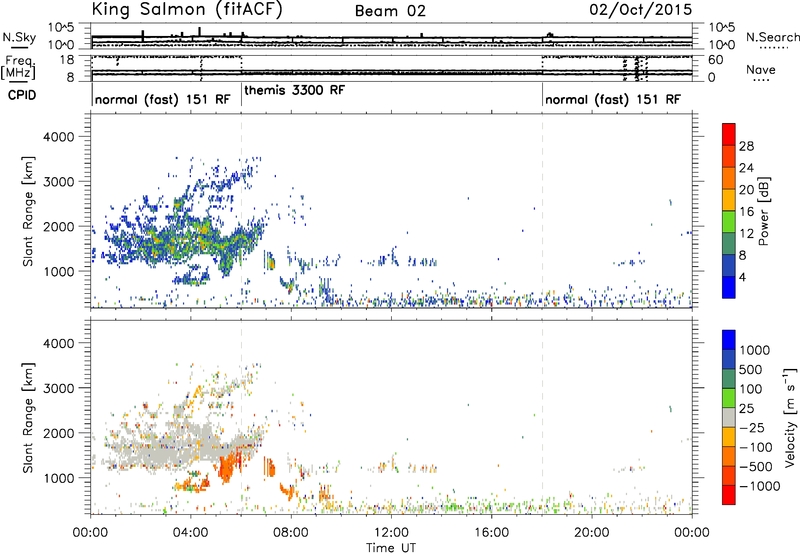Pick the teal 8–12 dB Power swatch
This screenshot has width=800, height=554.
coord(729,243)
